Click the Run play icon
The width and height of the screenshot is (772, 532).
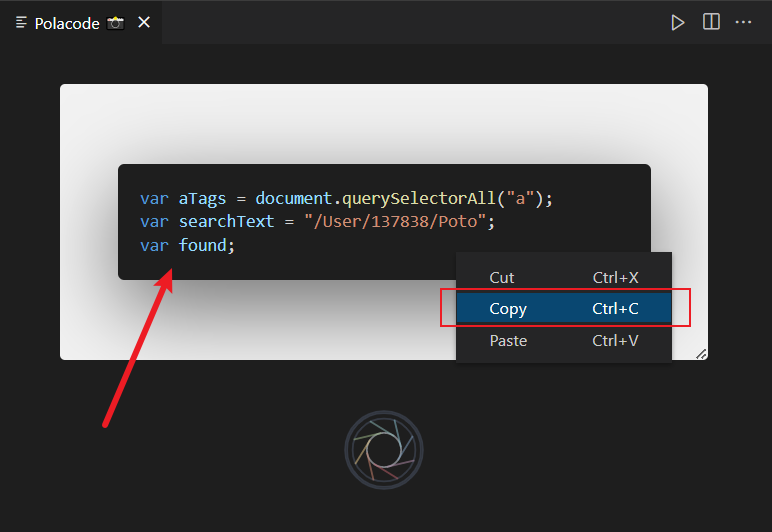point(678,22)
